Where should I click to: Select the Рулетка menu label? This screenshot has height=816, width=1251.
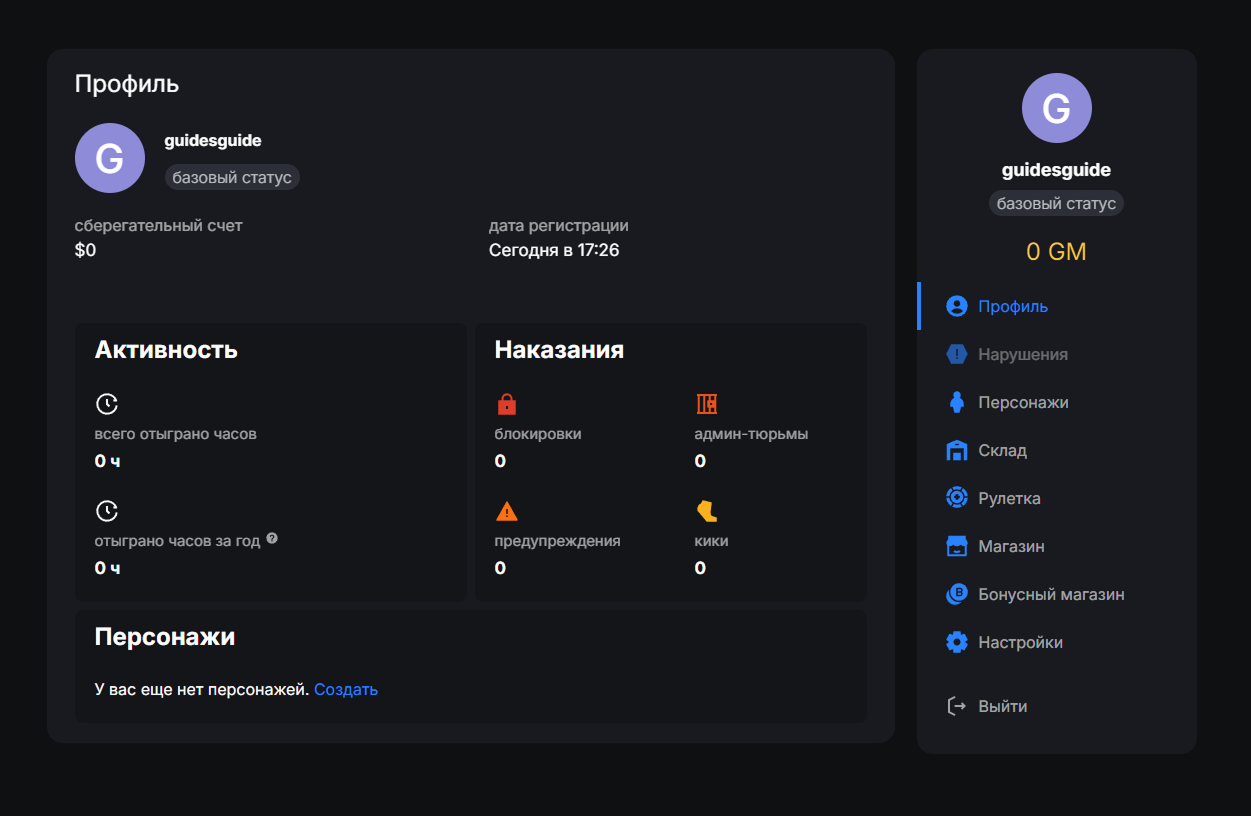tap(1009, 498)
